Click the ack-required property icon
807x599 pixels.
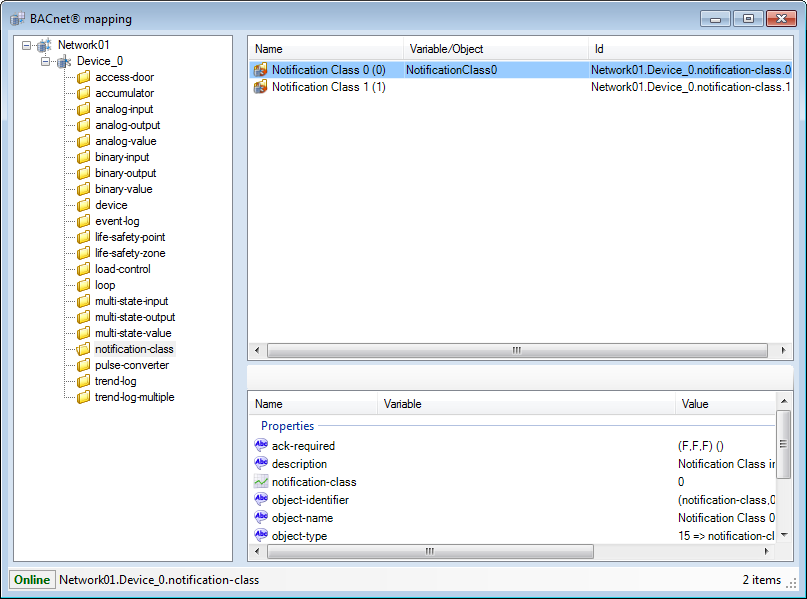[x=261, y=446]
